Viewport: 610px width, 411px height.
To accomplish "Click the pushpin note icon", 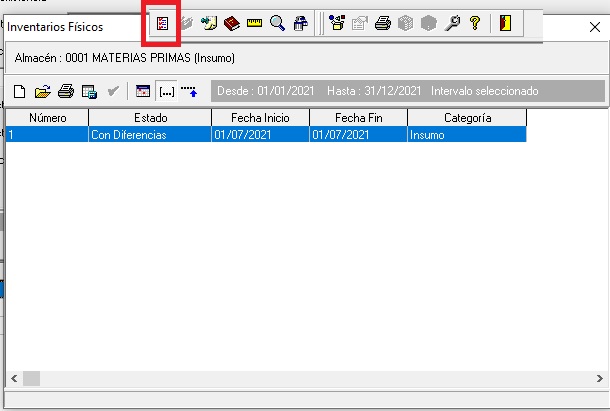I will (209, 23).
